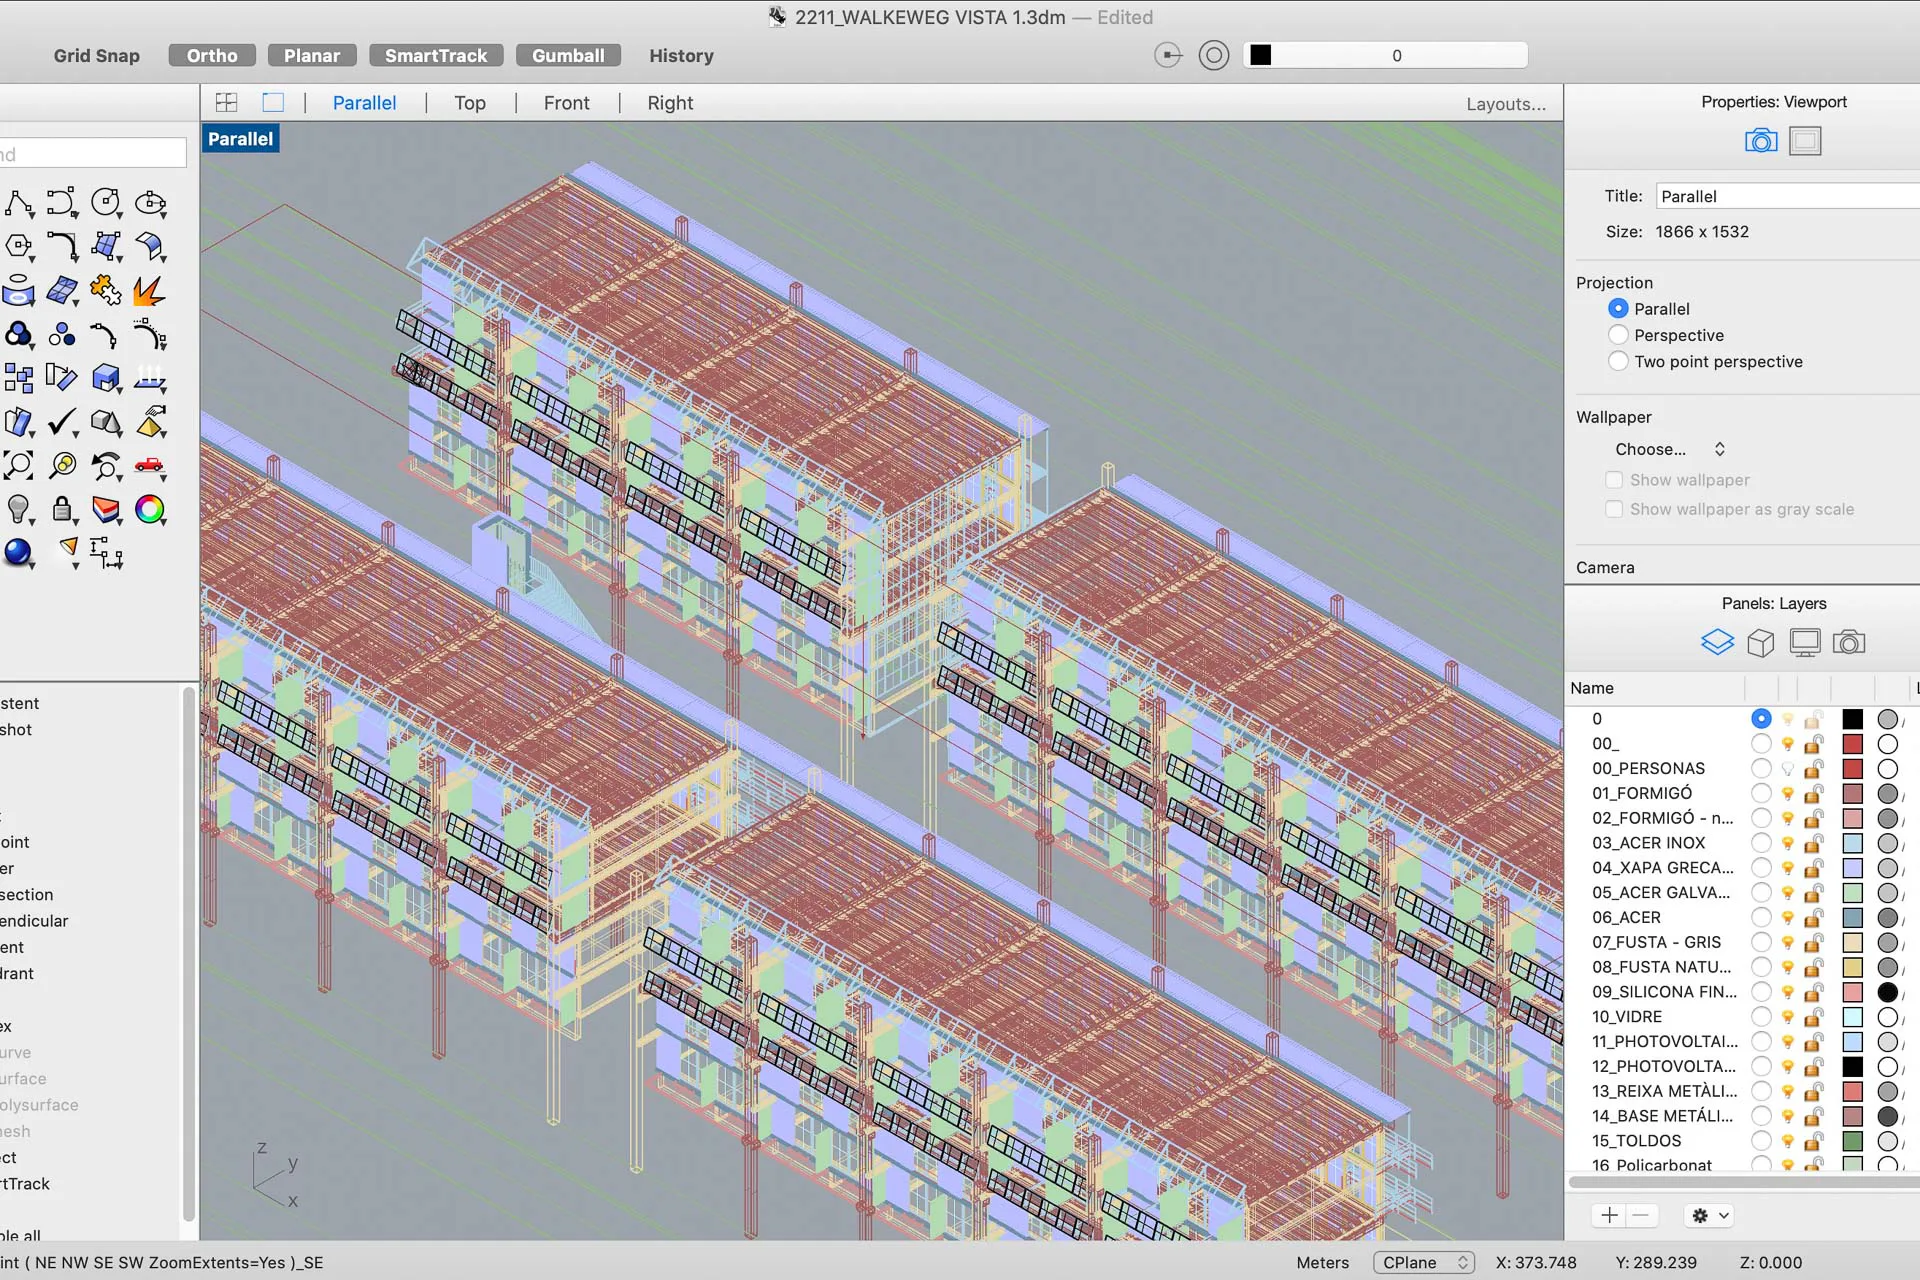This screenshot has width=1920, height=1280.
Task: Click the History button
Action: click(681, 56)
